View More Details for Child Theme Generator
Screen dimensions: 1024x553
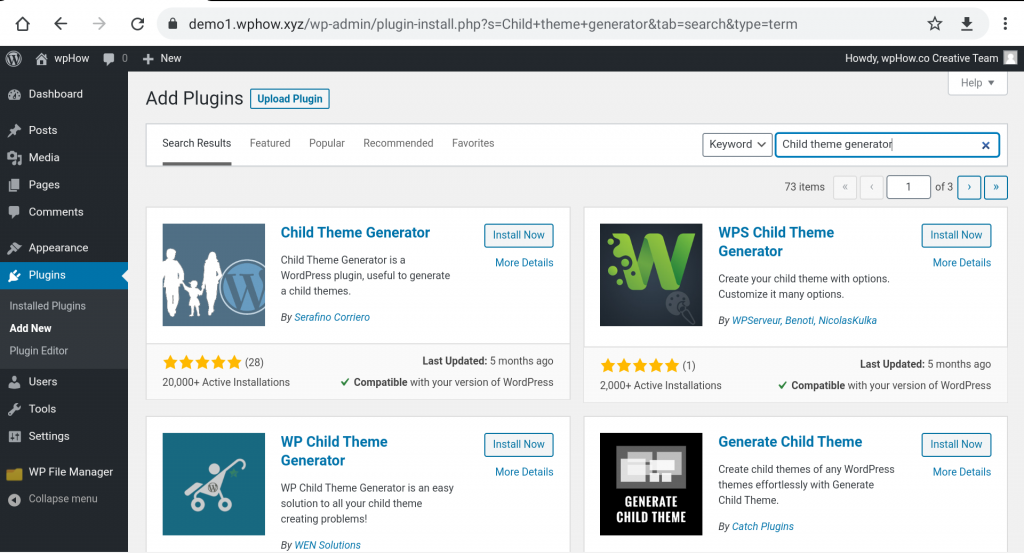524,262
